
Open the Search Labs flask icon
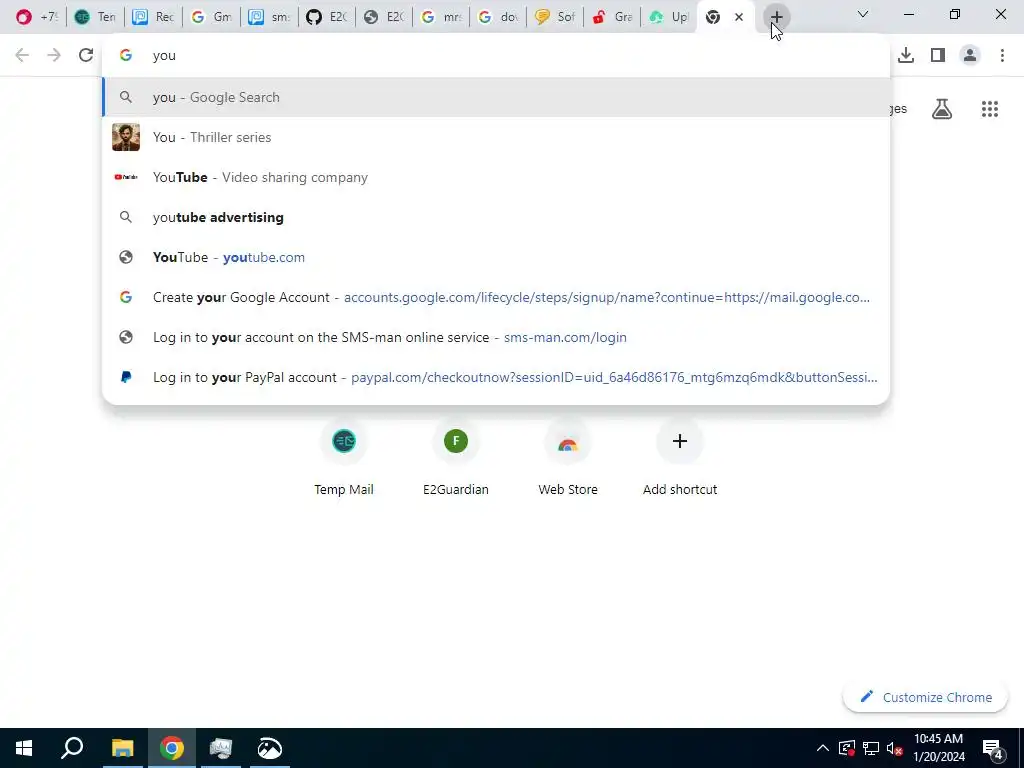click(x=942, y=109)
